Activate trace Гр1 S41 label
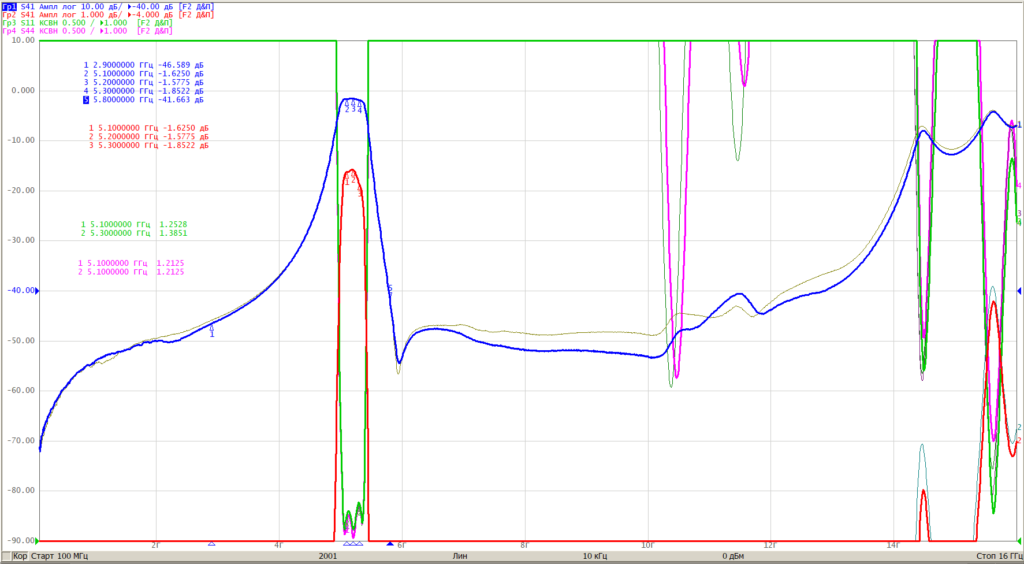The height and width of the screenshot is (564, 1024). [x=18, y=6]
